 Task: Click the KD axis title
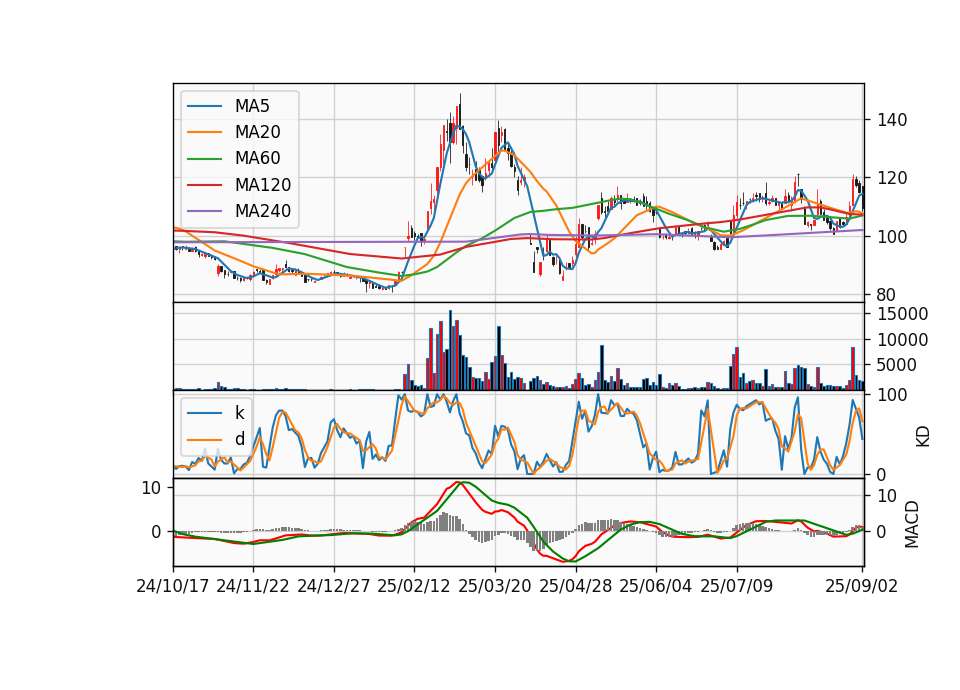point(923,436)
